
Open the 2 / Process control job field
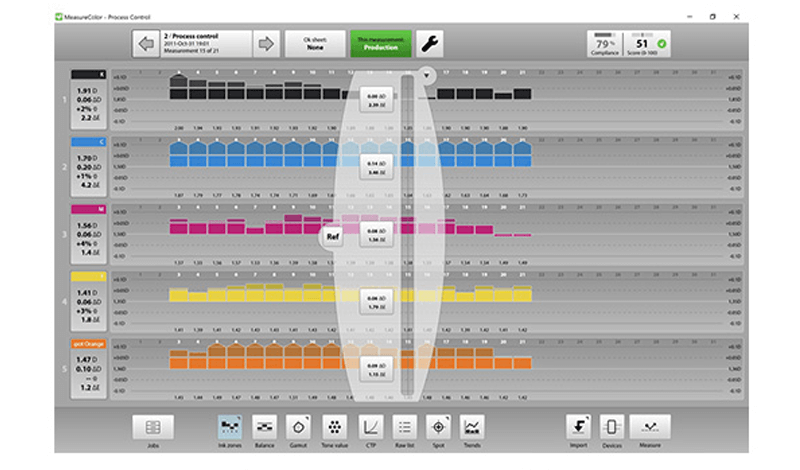(207, 44)
